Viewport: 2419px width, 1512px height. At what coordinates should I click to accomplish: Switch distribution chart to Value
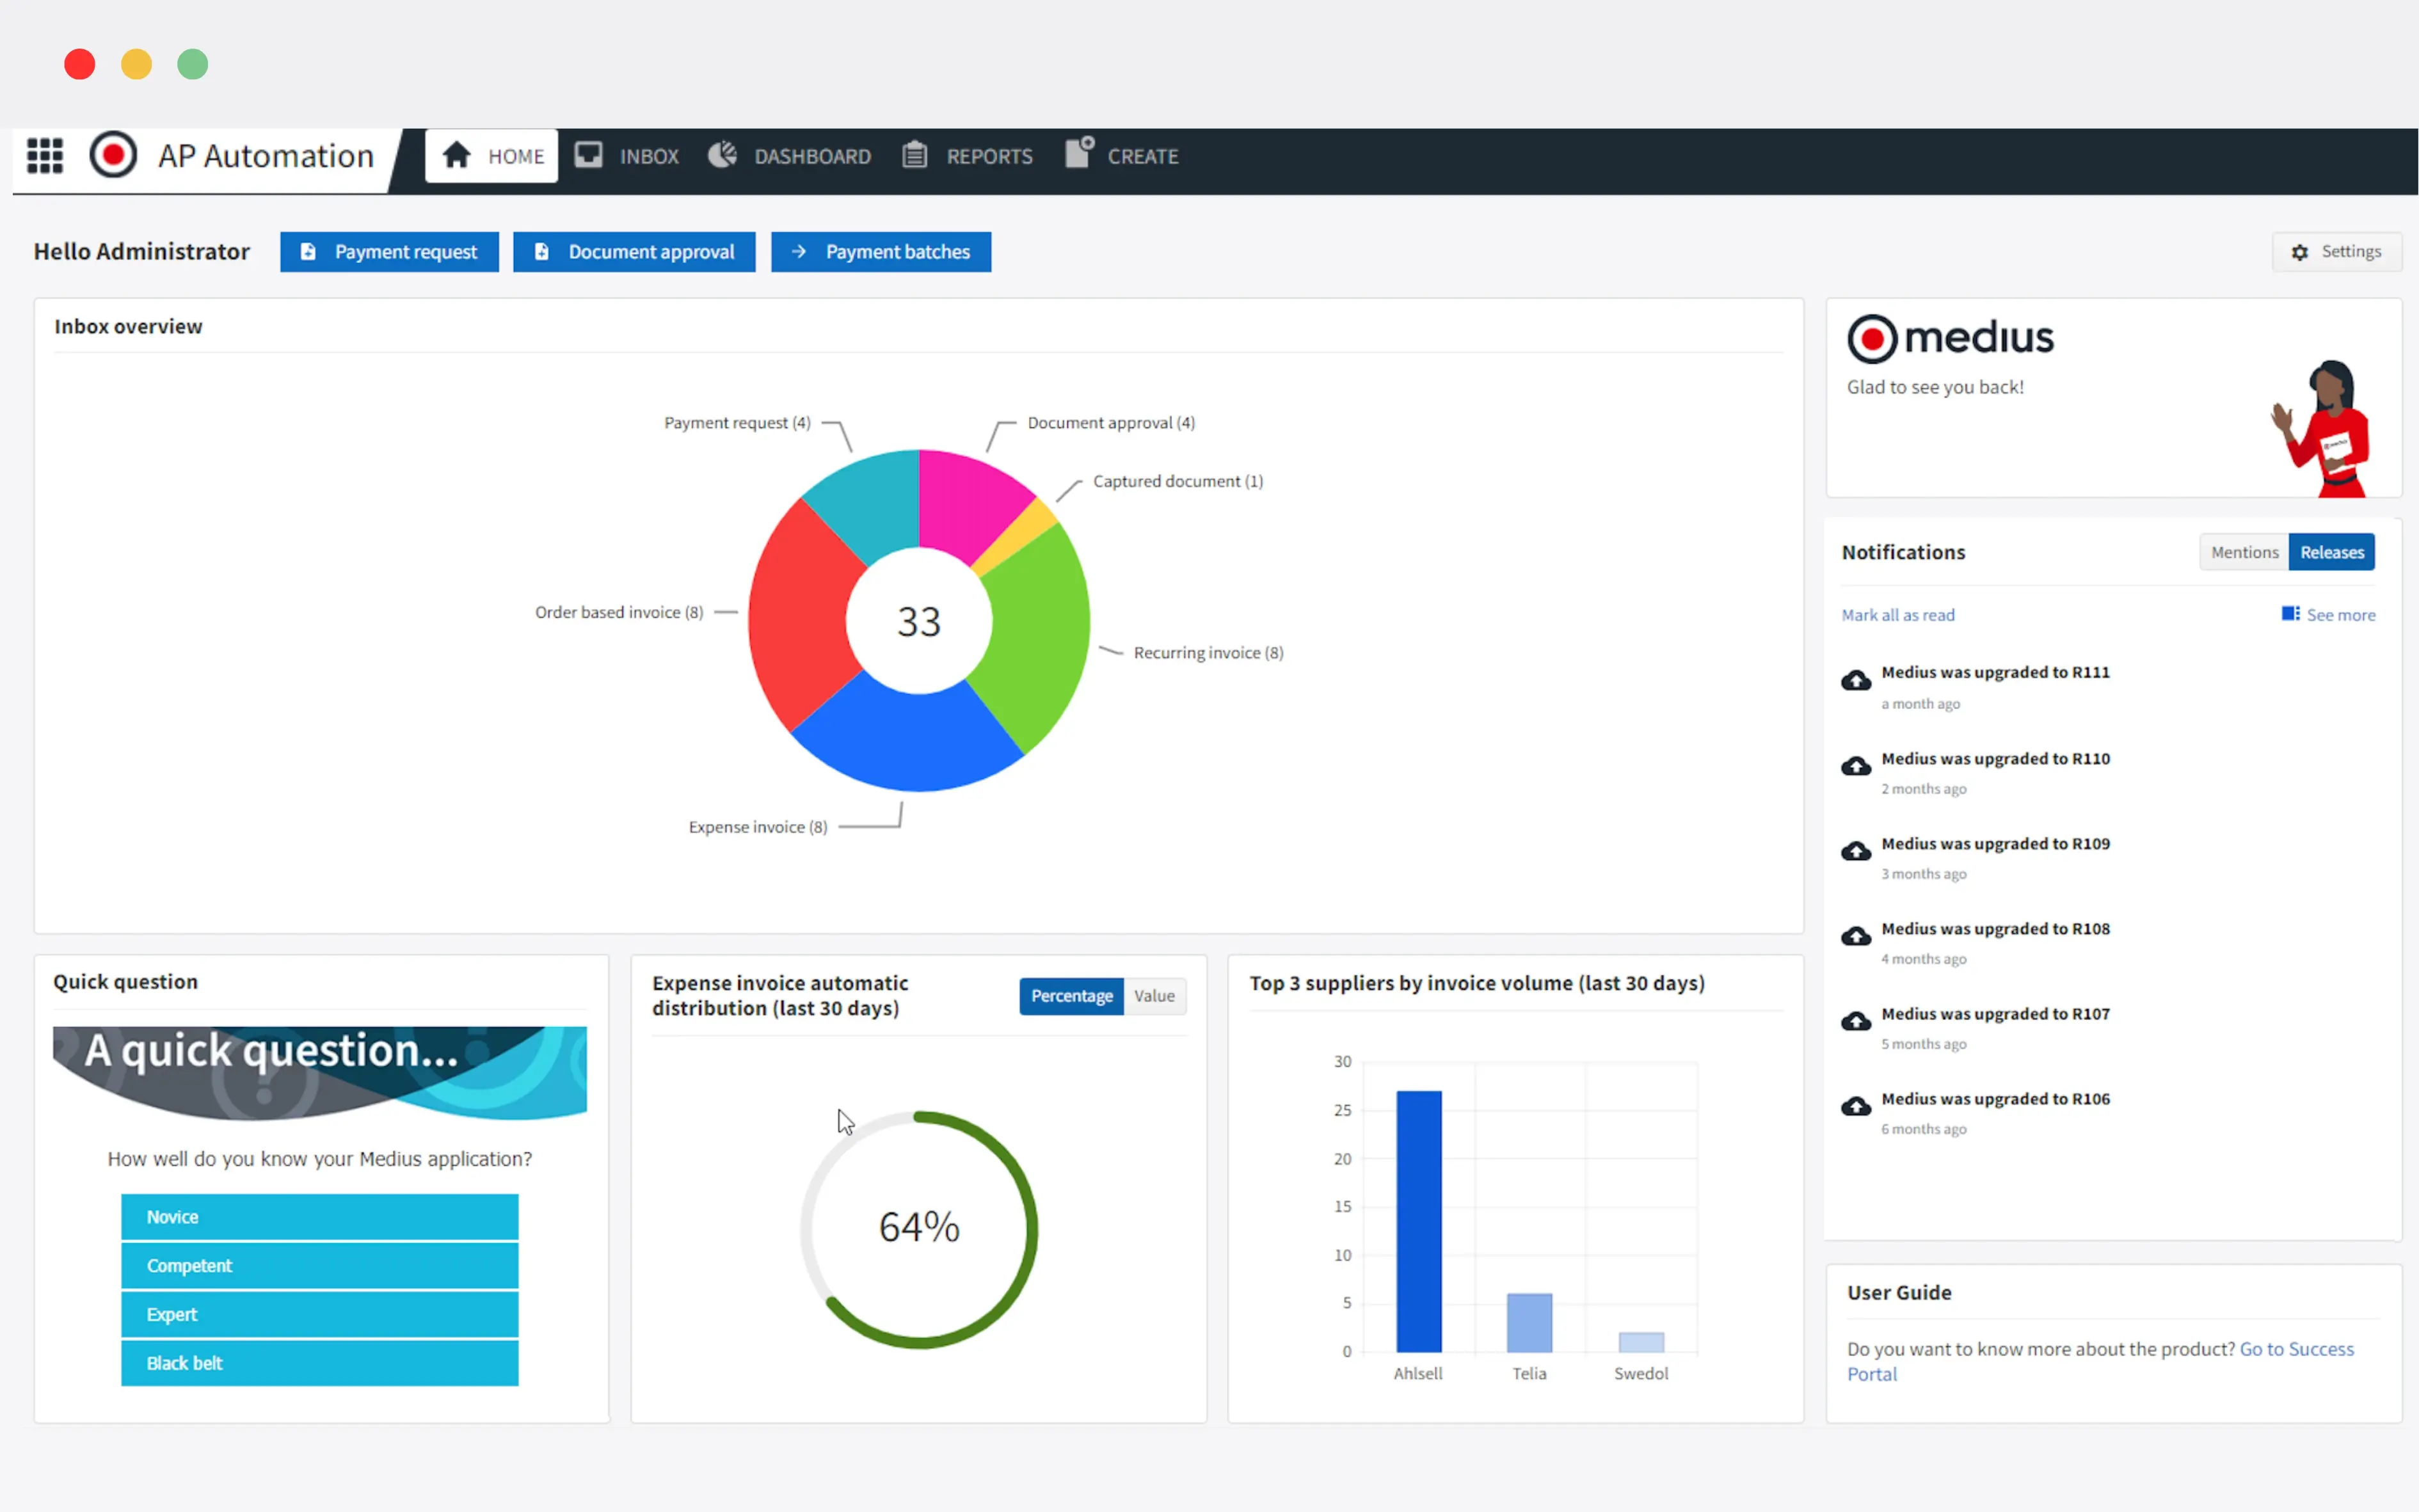1154,996
